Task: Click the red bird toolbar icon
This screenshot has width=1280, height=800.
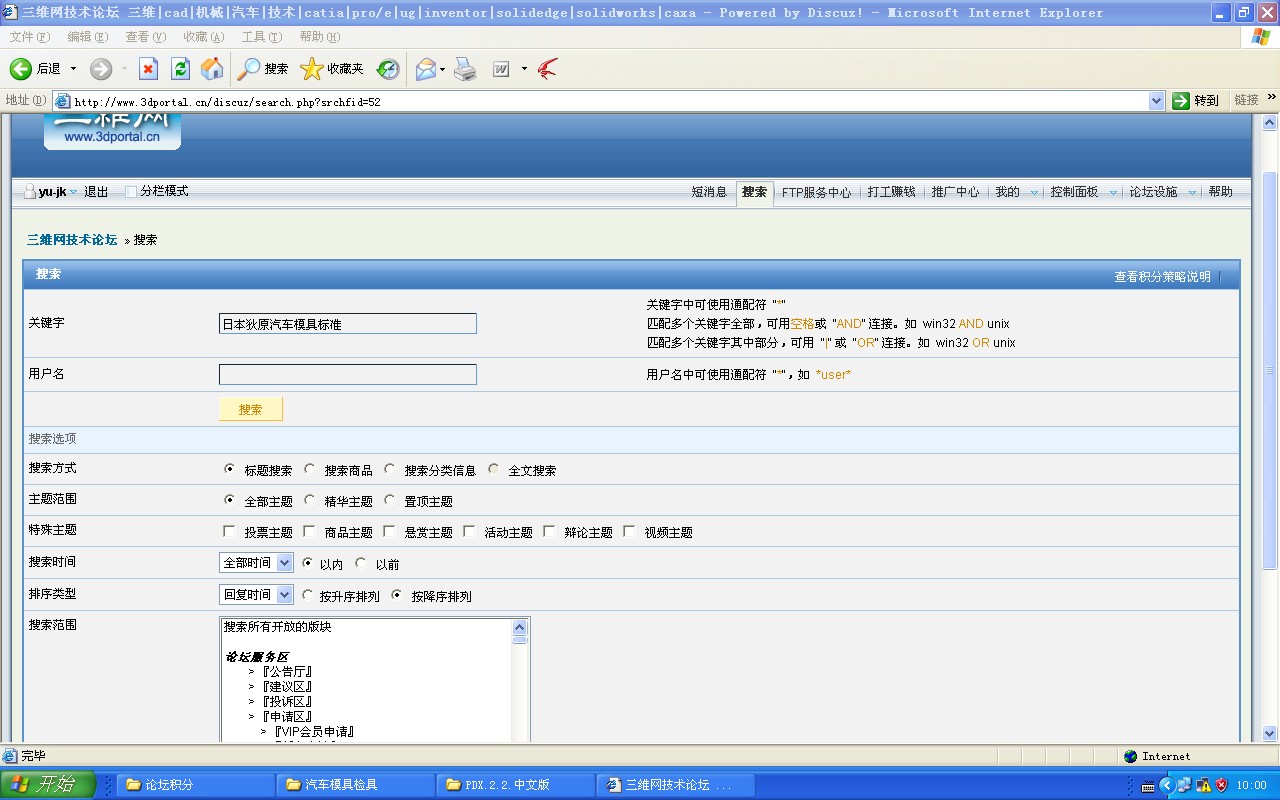Action: tap(547, 69)
